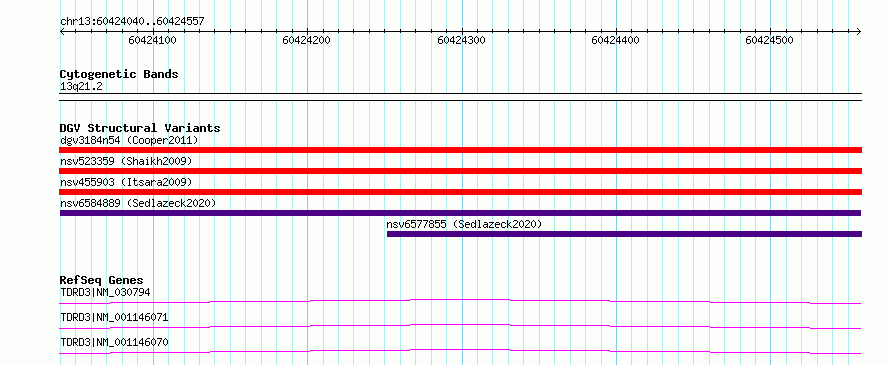Open the TDRD3|NM_001146070 gene label

coord(114,342)
